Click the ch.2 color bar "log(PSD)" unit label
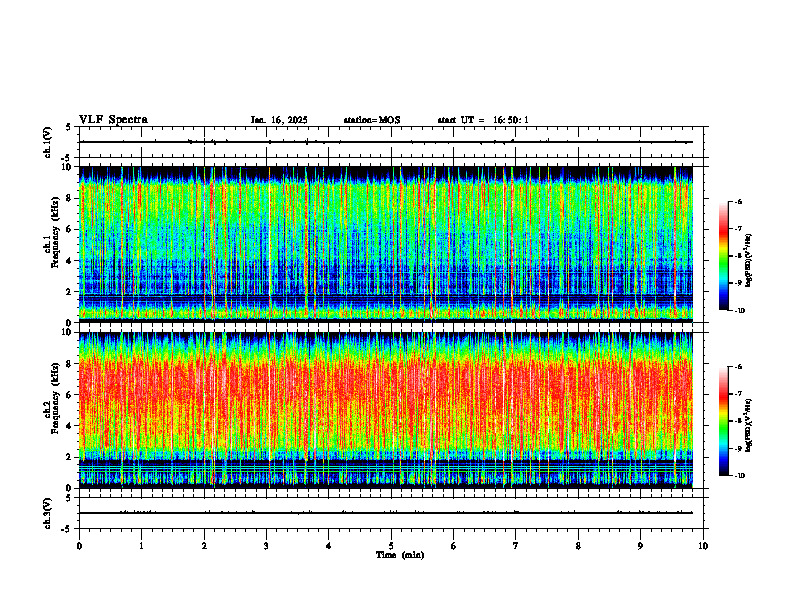The height and width of the screenshot is (612, 792). click(x=749, y=426)
